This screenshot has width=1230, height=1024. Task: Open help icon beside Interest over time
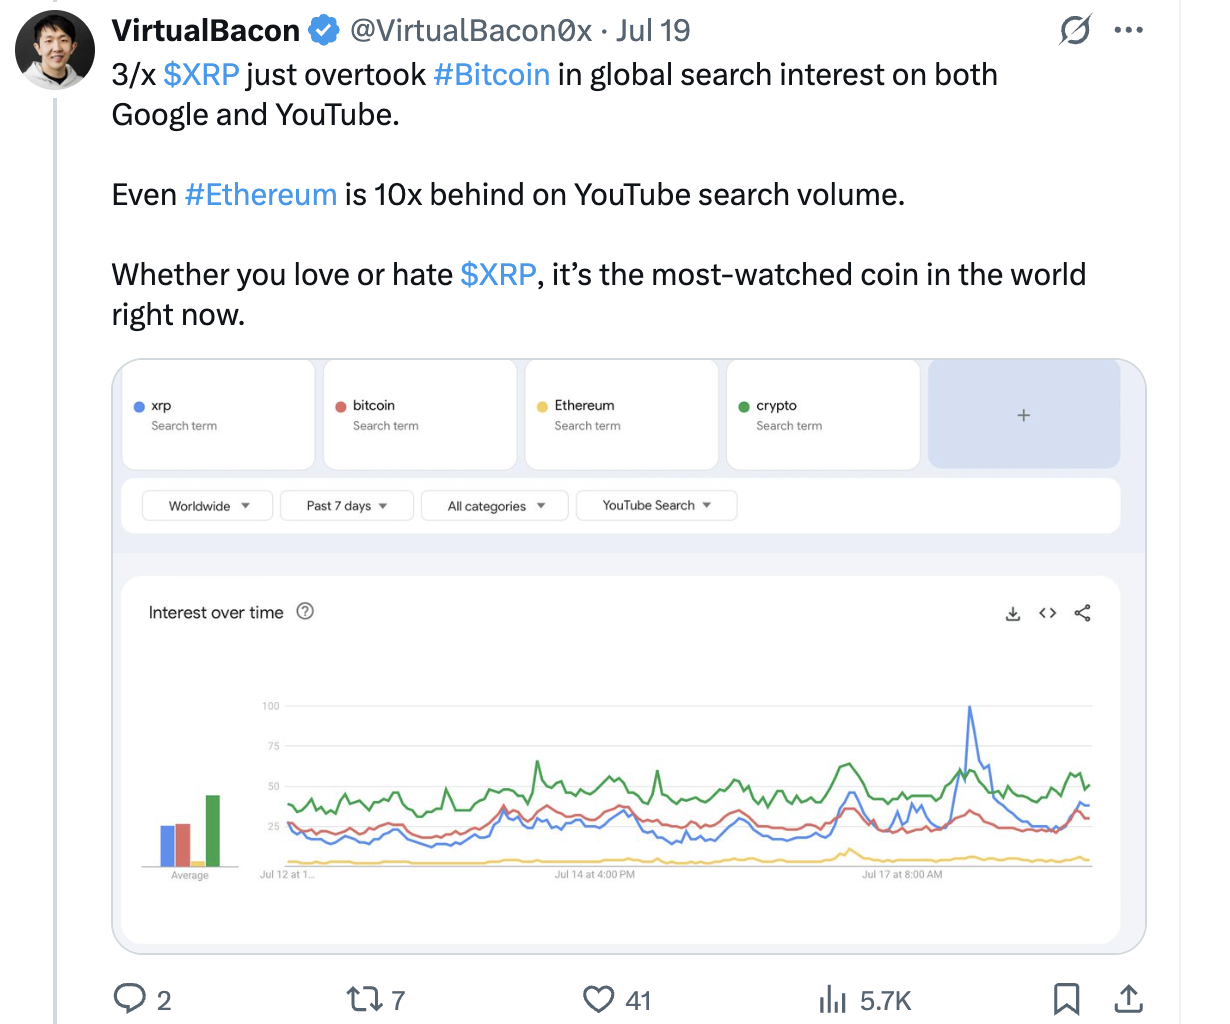coord(306,611)
